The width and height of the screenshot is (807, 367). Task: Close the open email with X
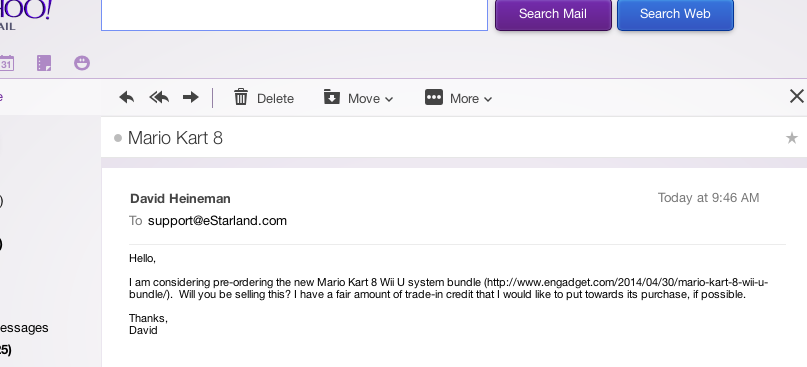797,96
